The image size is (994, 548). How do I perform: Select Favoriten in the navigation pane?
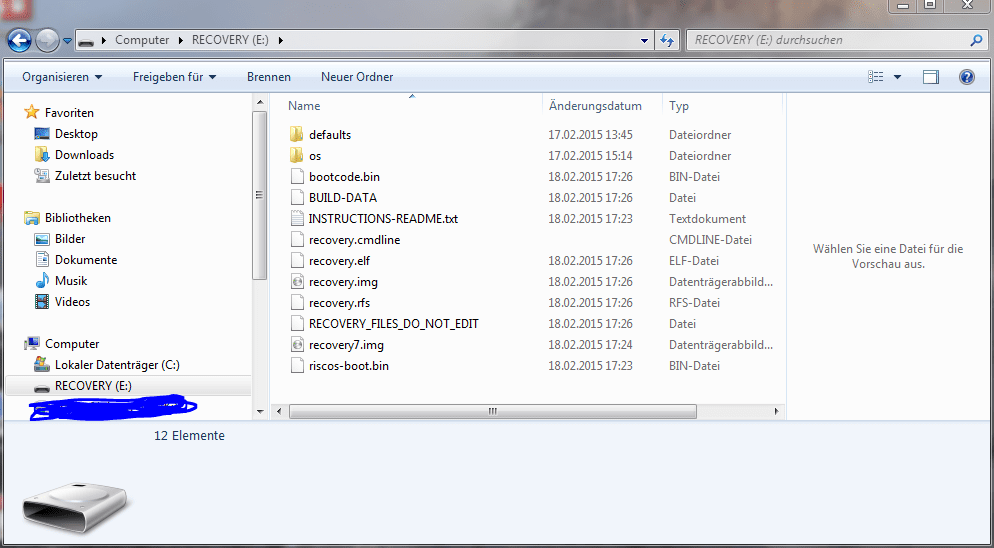[x=69, y=113]
